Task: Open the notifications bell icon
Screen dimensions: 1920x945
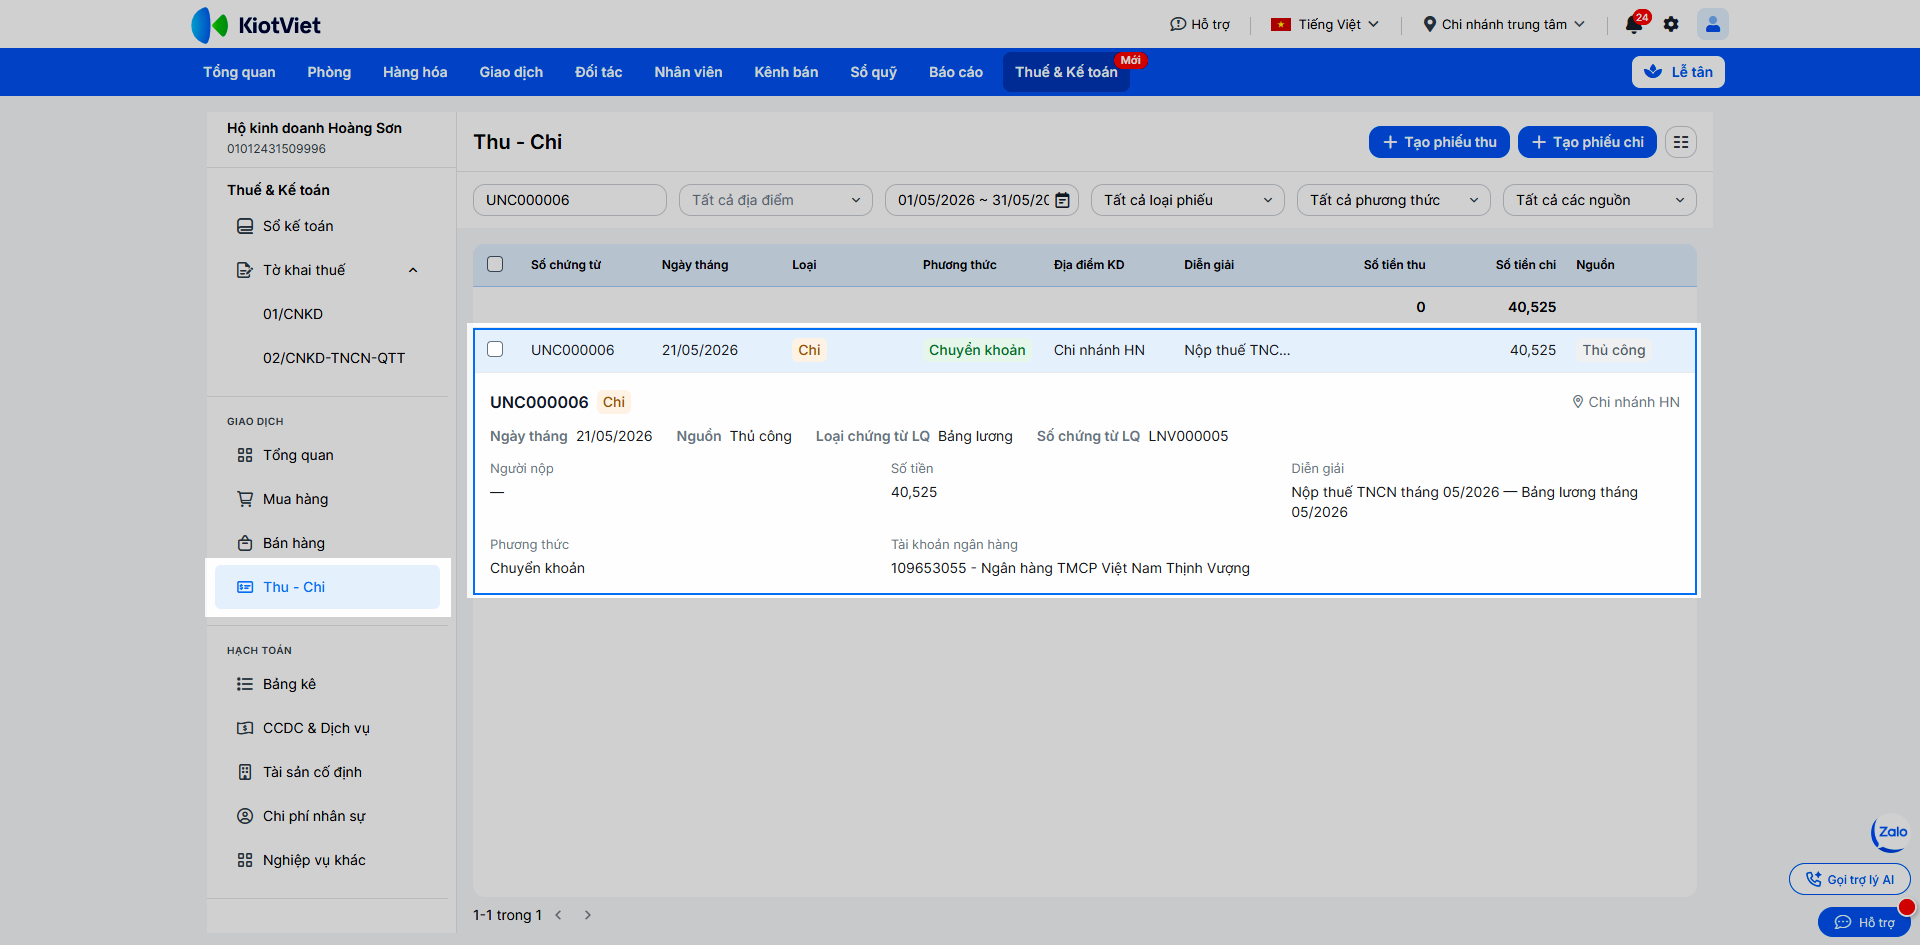Action: point(1634,24)
